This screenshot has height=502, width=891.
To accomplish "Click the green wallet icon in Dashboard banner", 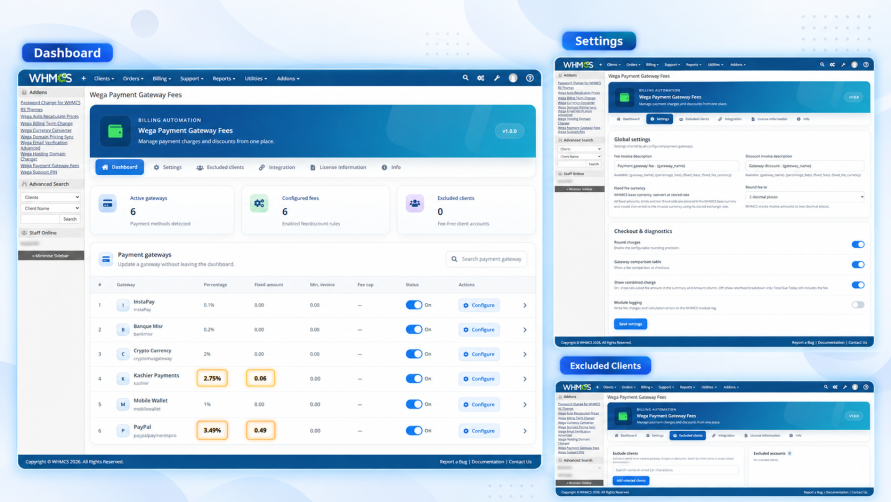I will 115,131.
